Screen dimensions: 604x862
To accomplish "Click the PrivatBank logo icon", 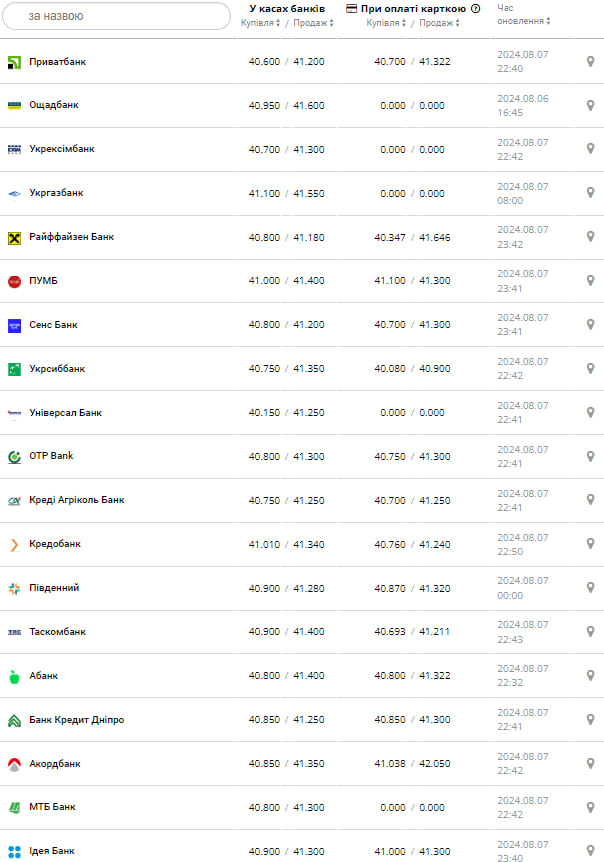I will click(15, 62).
